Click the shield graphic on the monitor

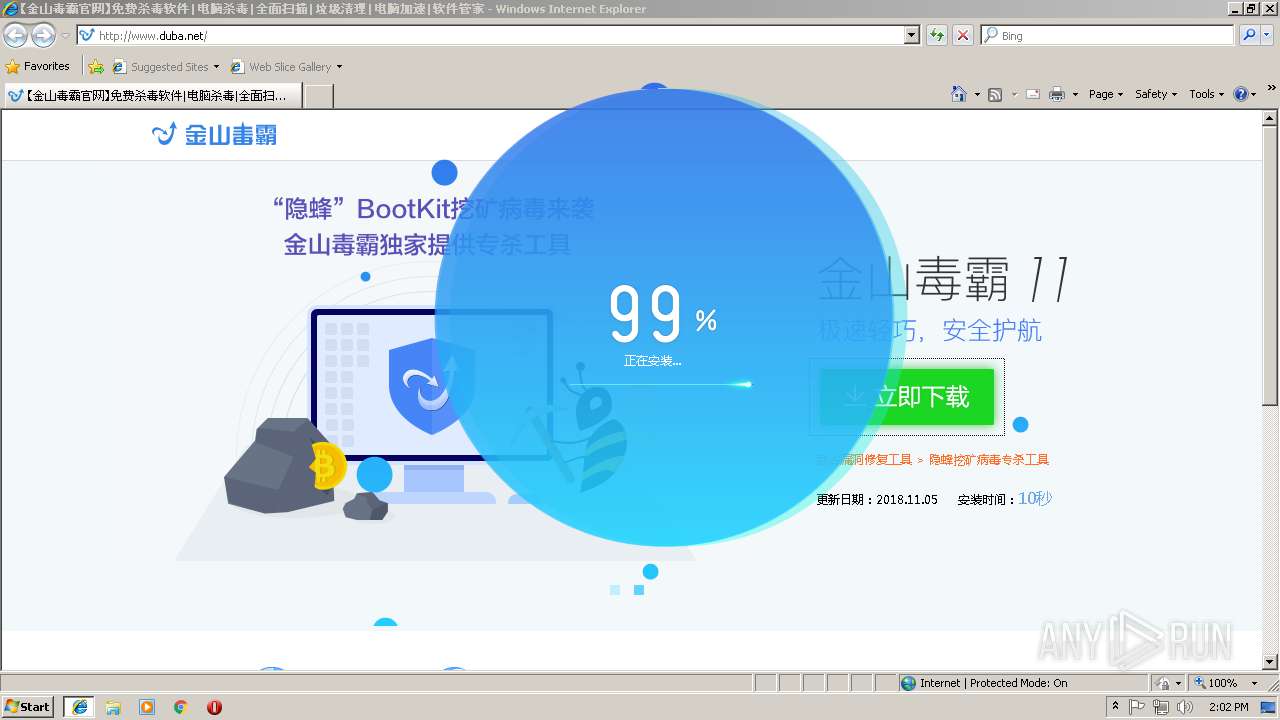point(432,385)
